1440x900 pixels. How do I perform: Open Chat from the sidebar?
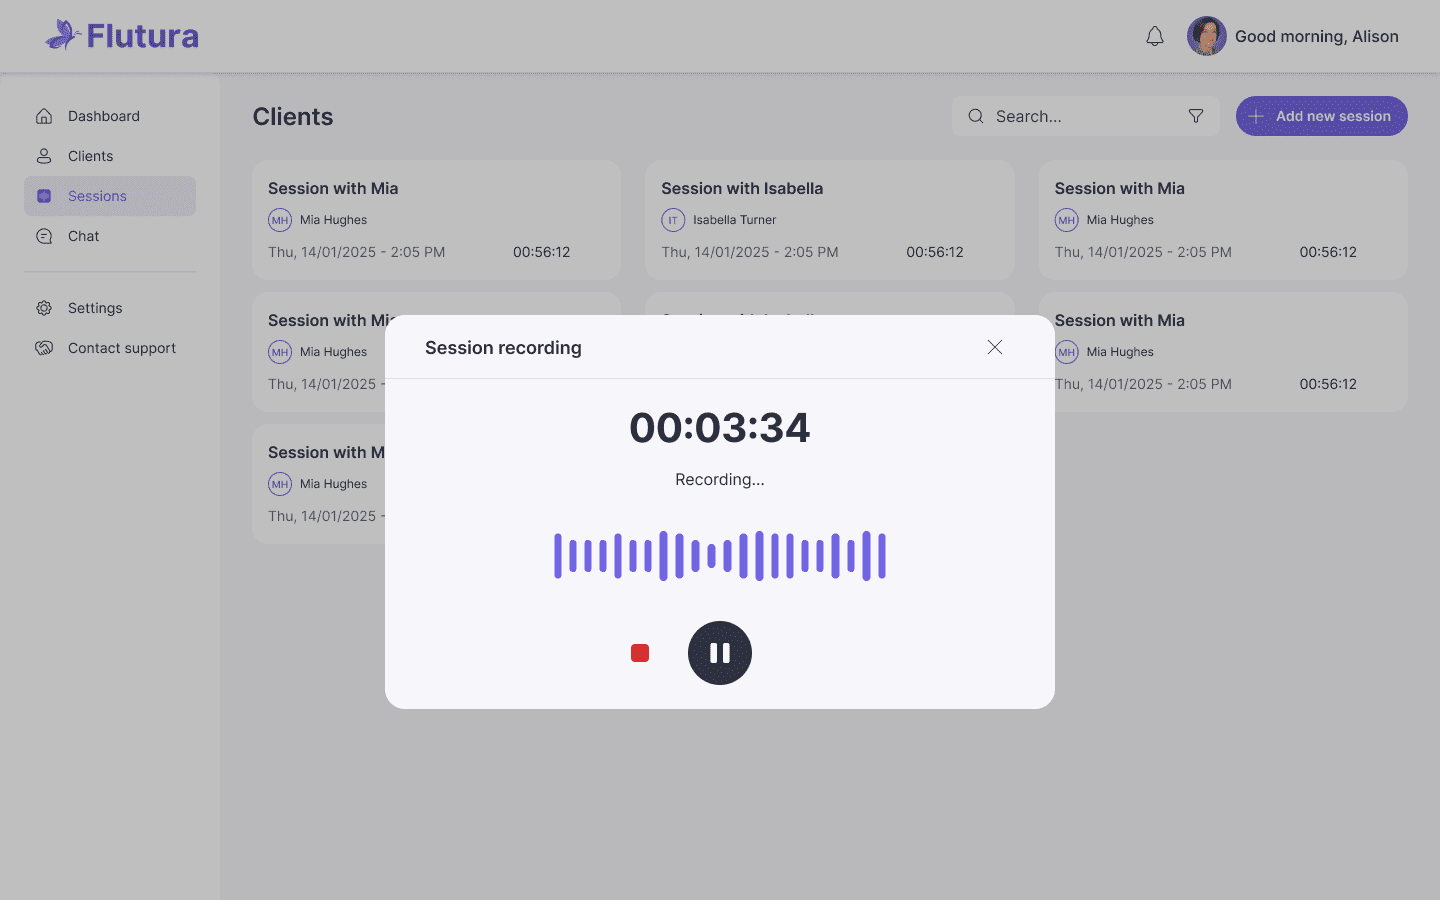click(110, 236)
